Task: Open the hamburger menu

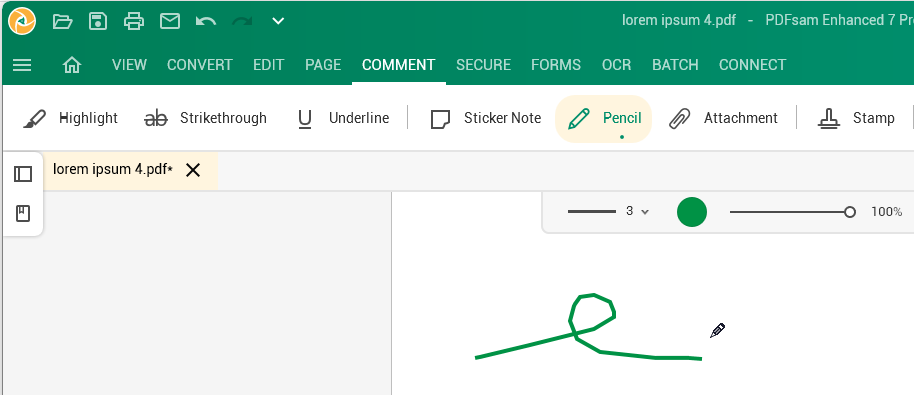Action: pyautogui.click(x=22, y=65)
